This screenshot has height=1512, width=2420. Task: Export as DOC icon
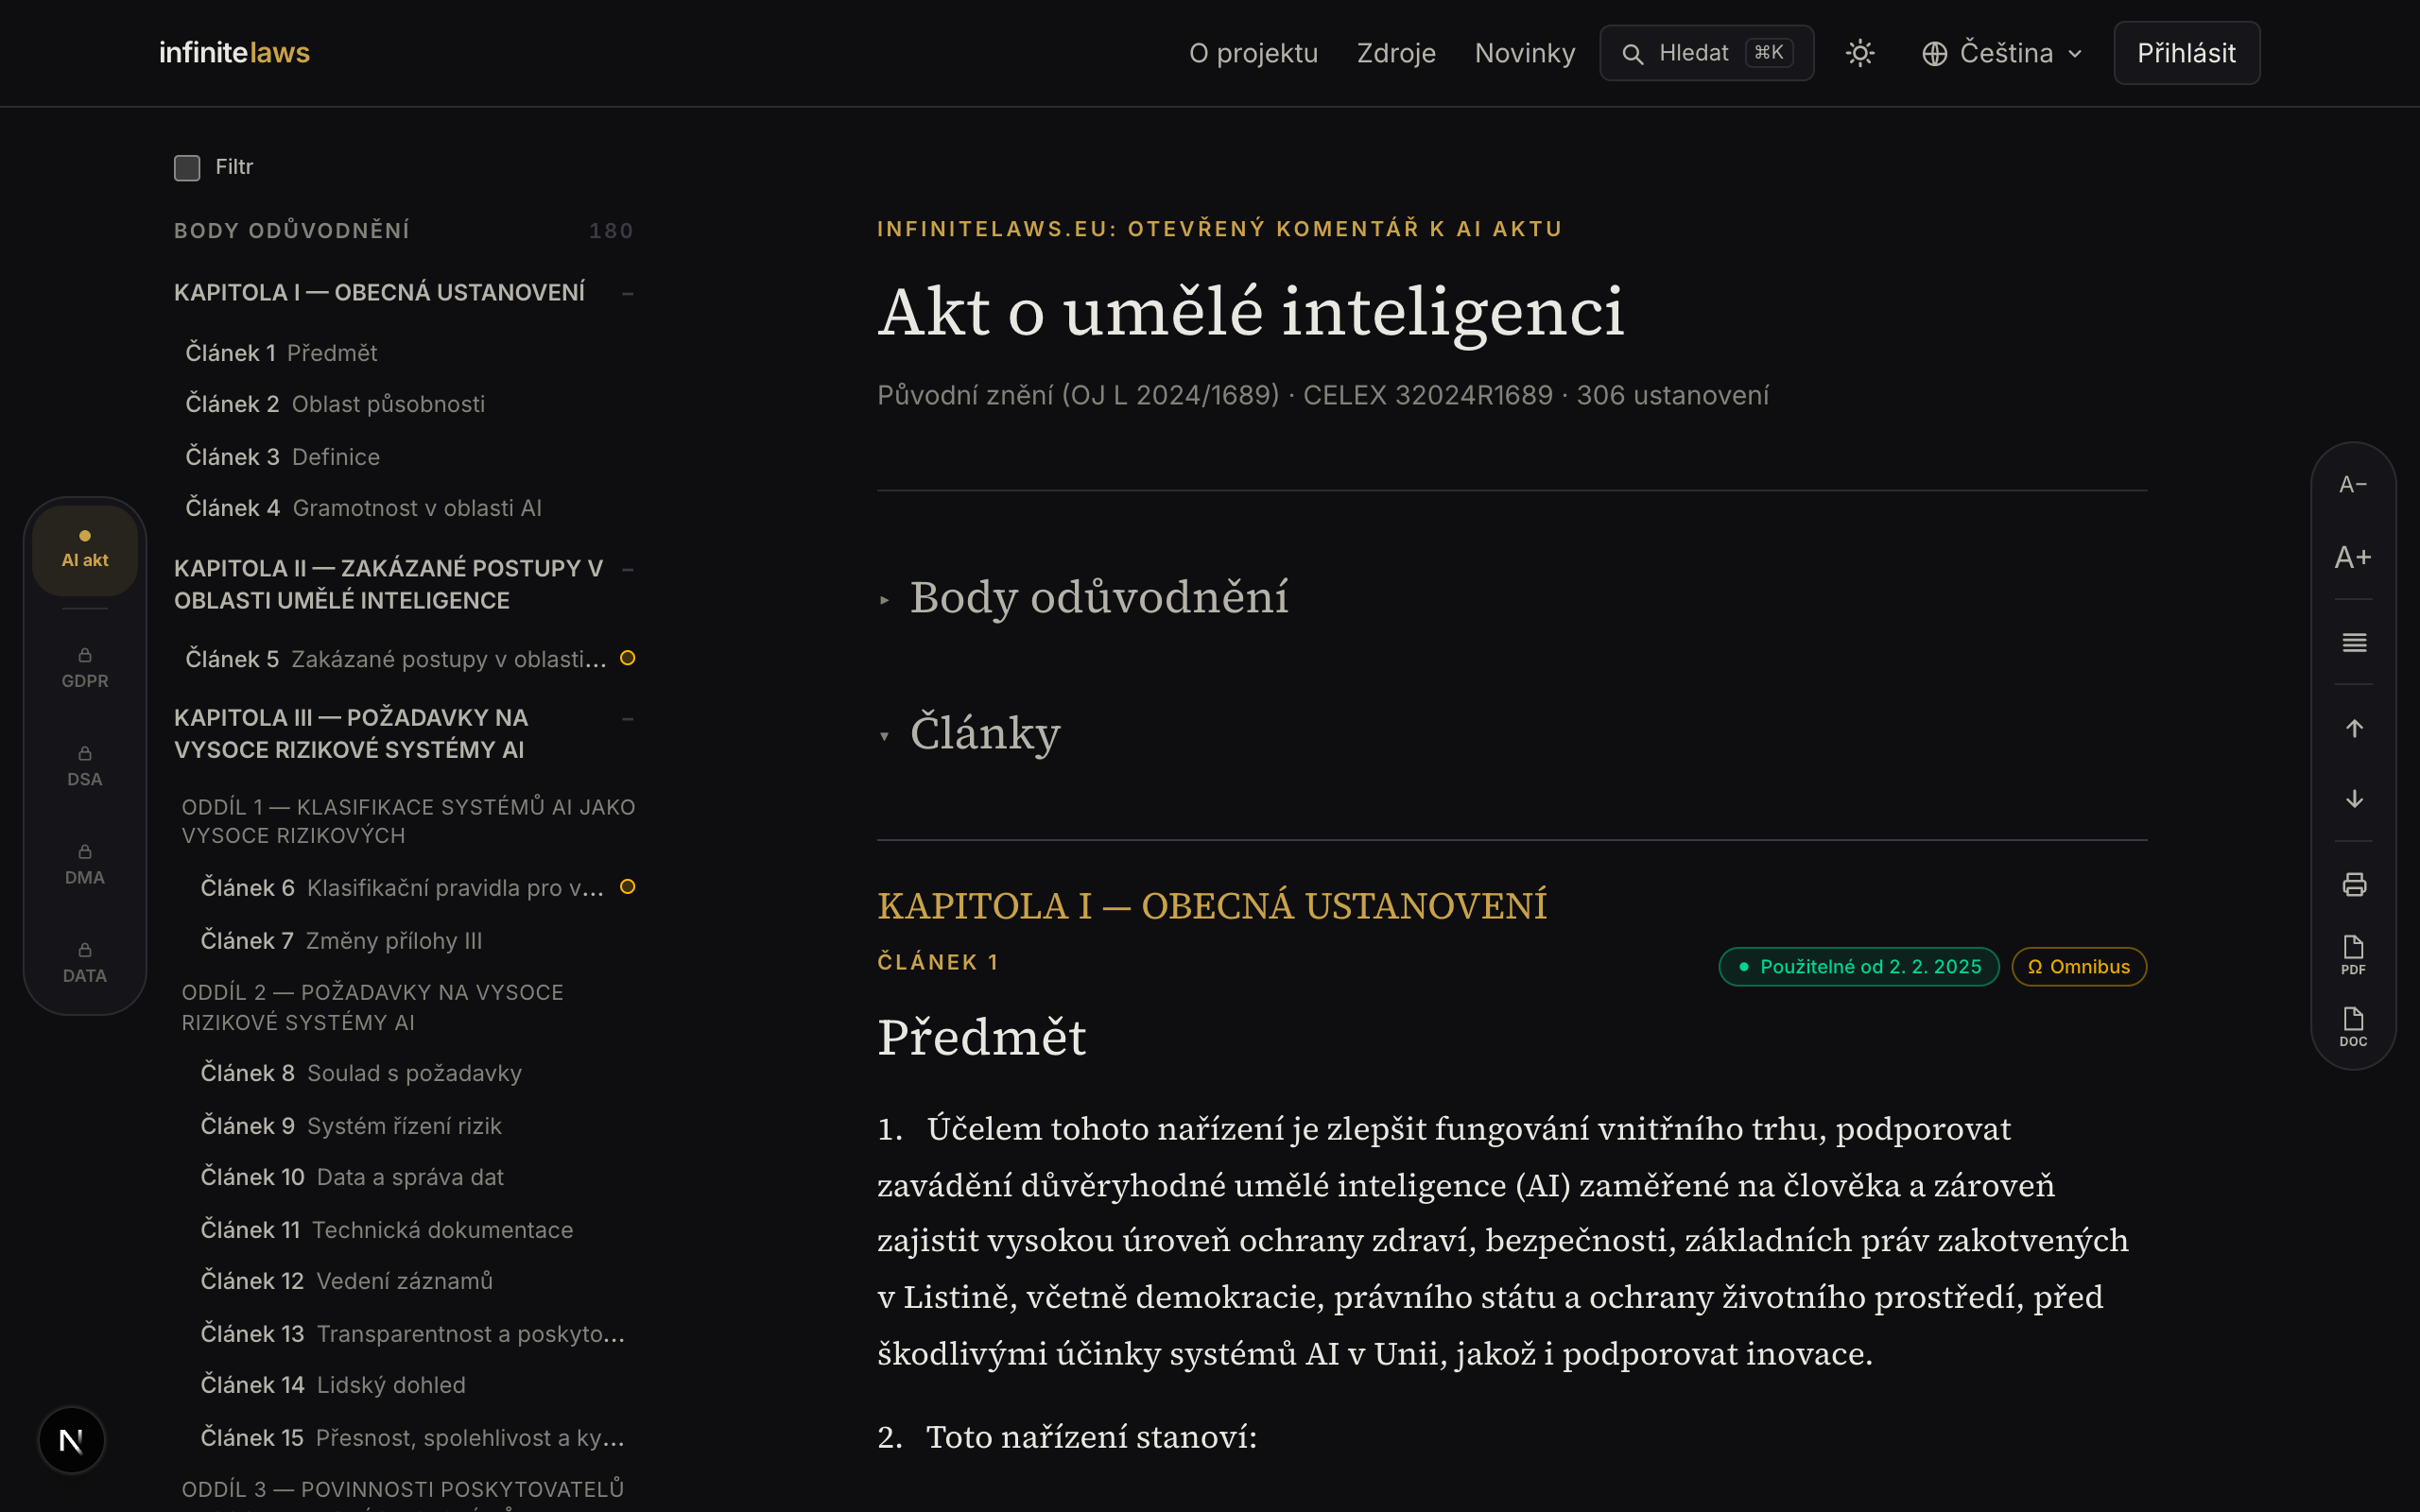2353,1027
